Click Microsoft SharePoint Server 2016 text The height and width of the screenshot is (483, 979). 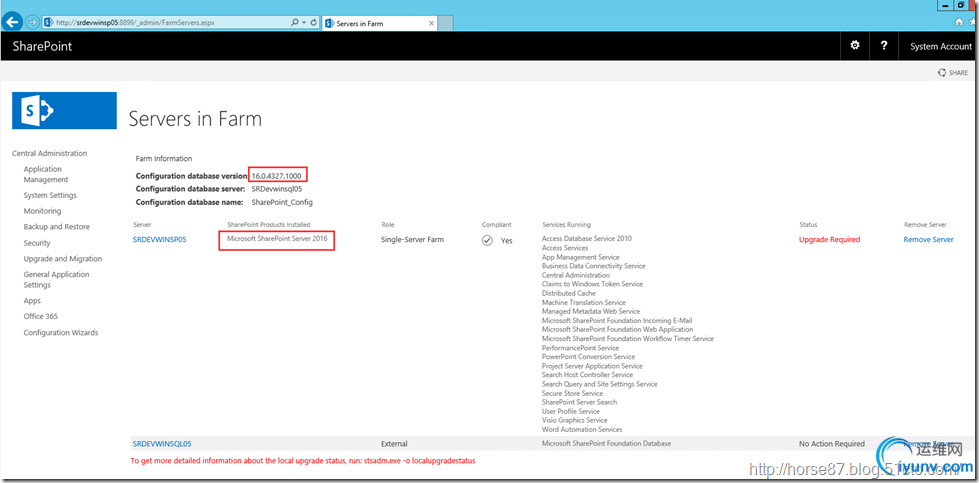tap(277, 238)
